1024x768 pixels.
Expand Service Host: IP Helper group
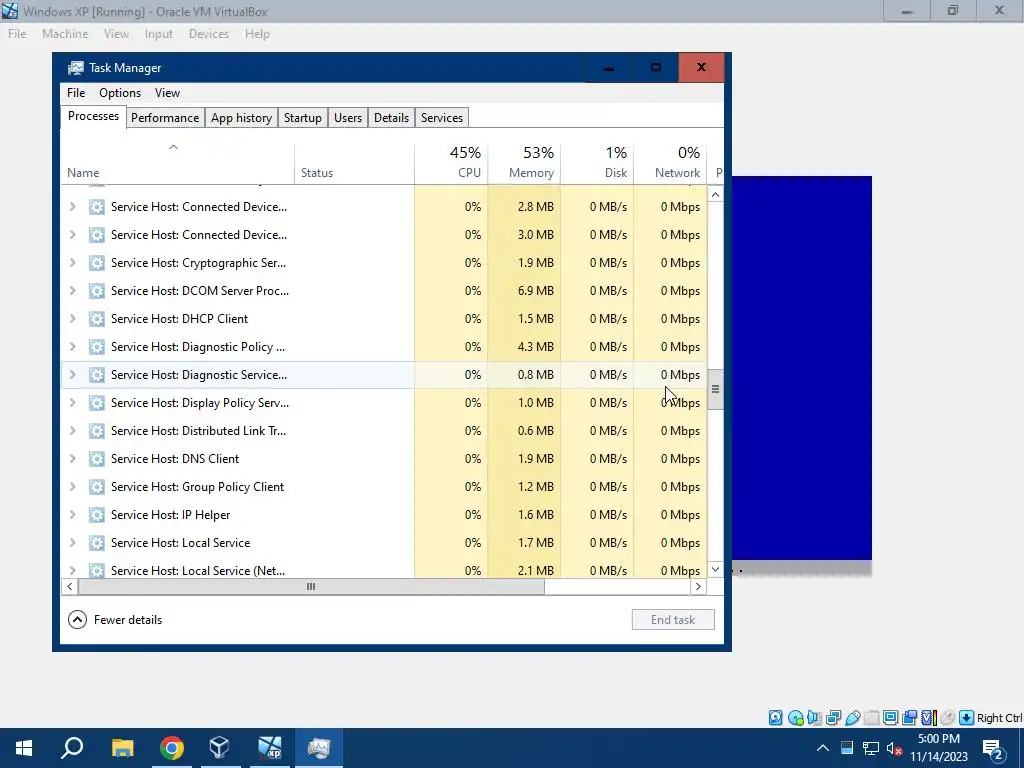(72, 515)
